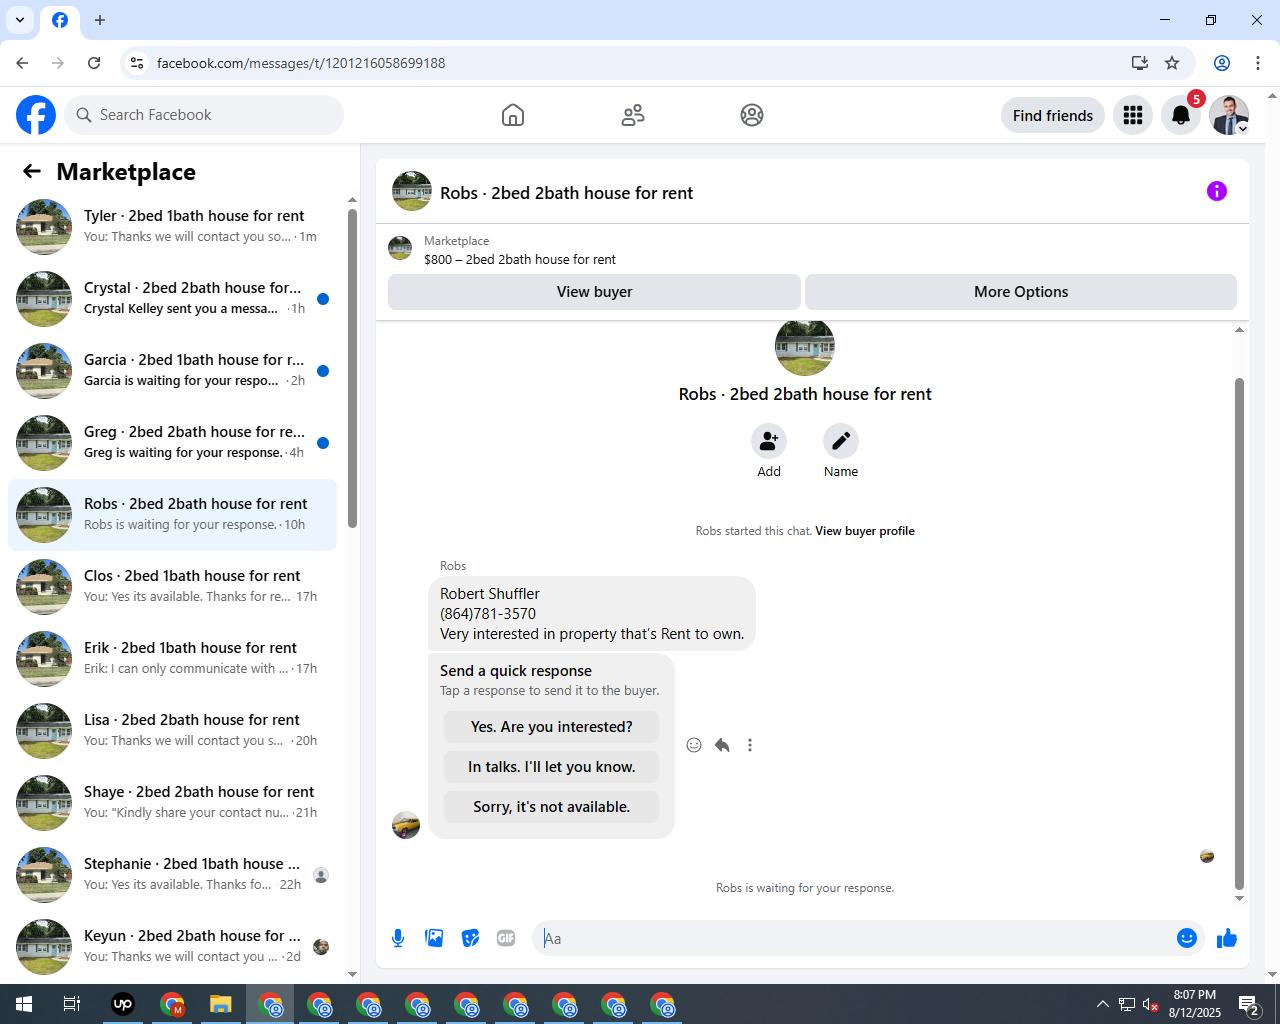Click the Facebook logo
1280x1024 pixels.
pyautogui.click(x=36, y=115)
